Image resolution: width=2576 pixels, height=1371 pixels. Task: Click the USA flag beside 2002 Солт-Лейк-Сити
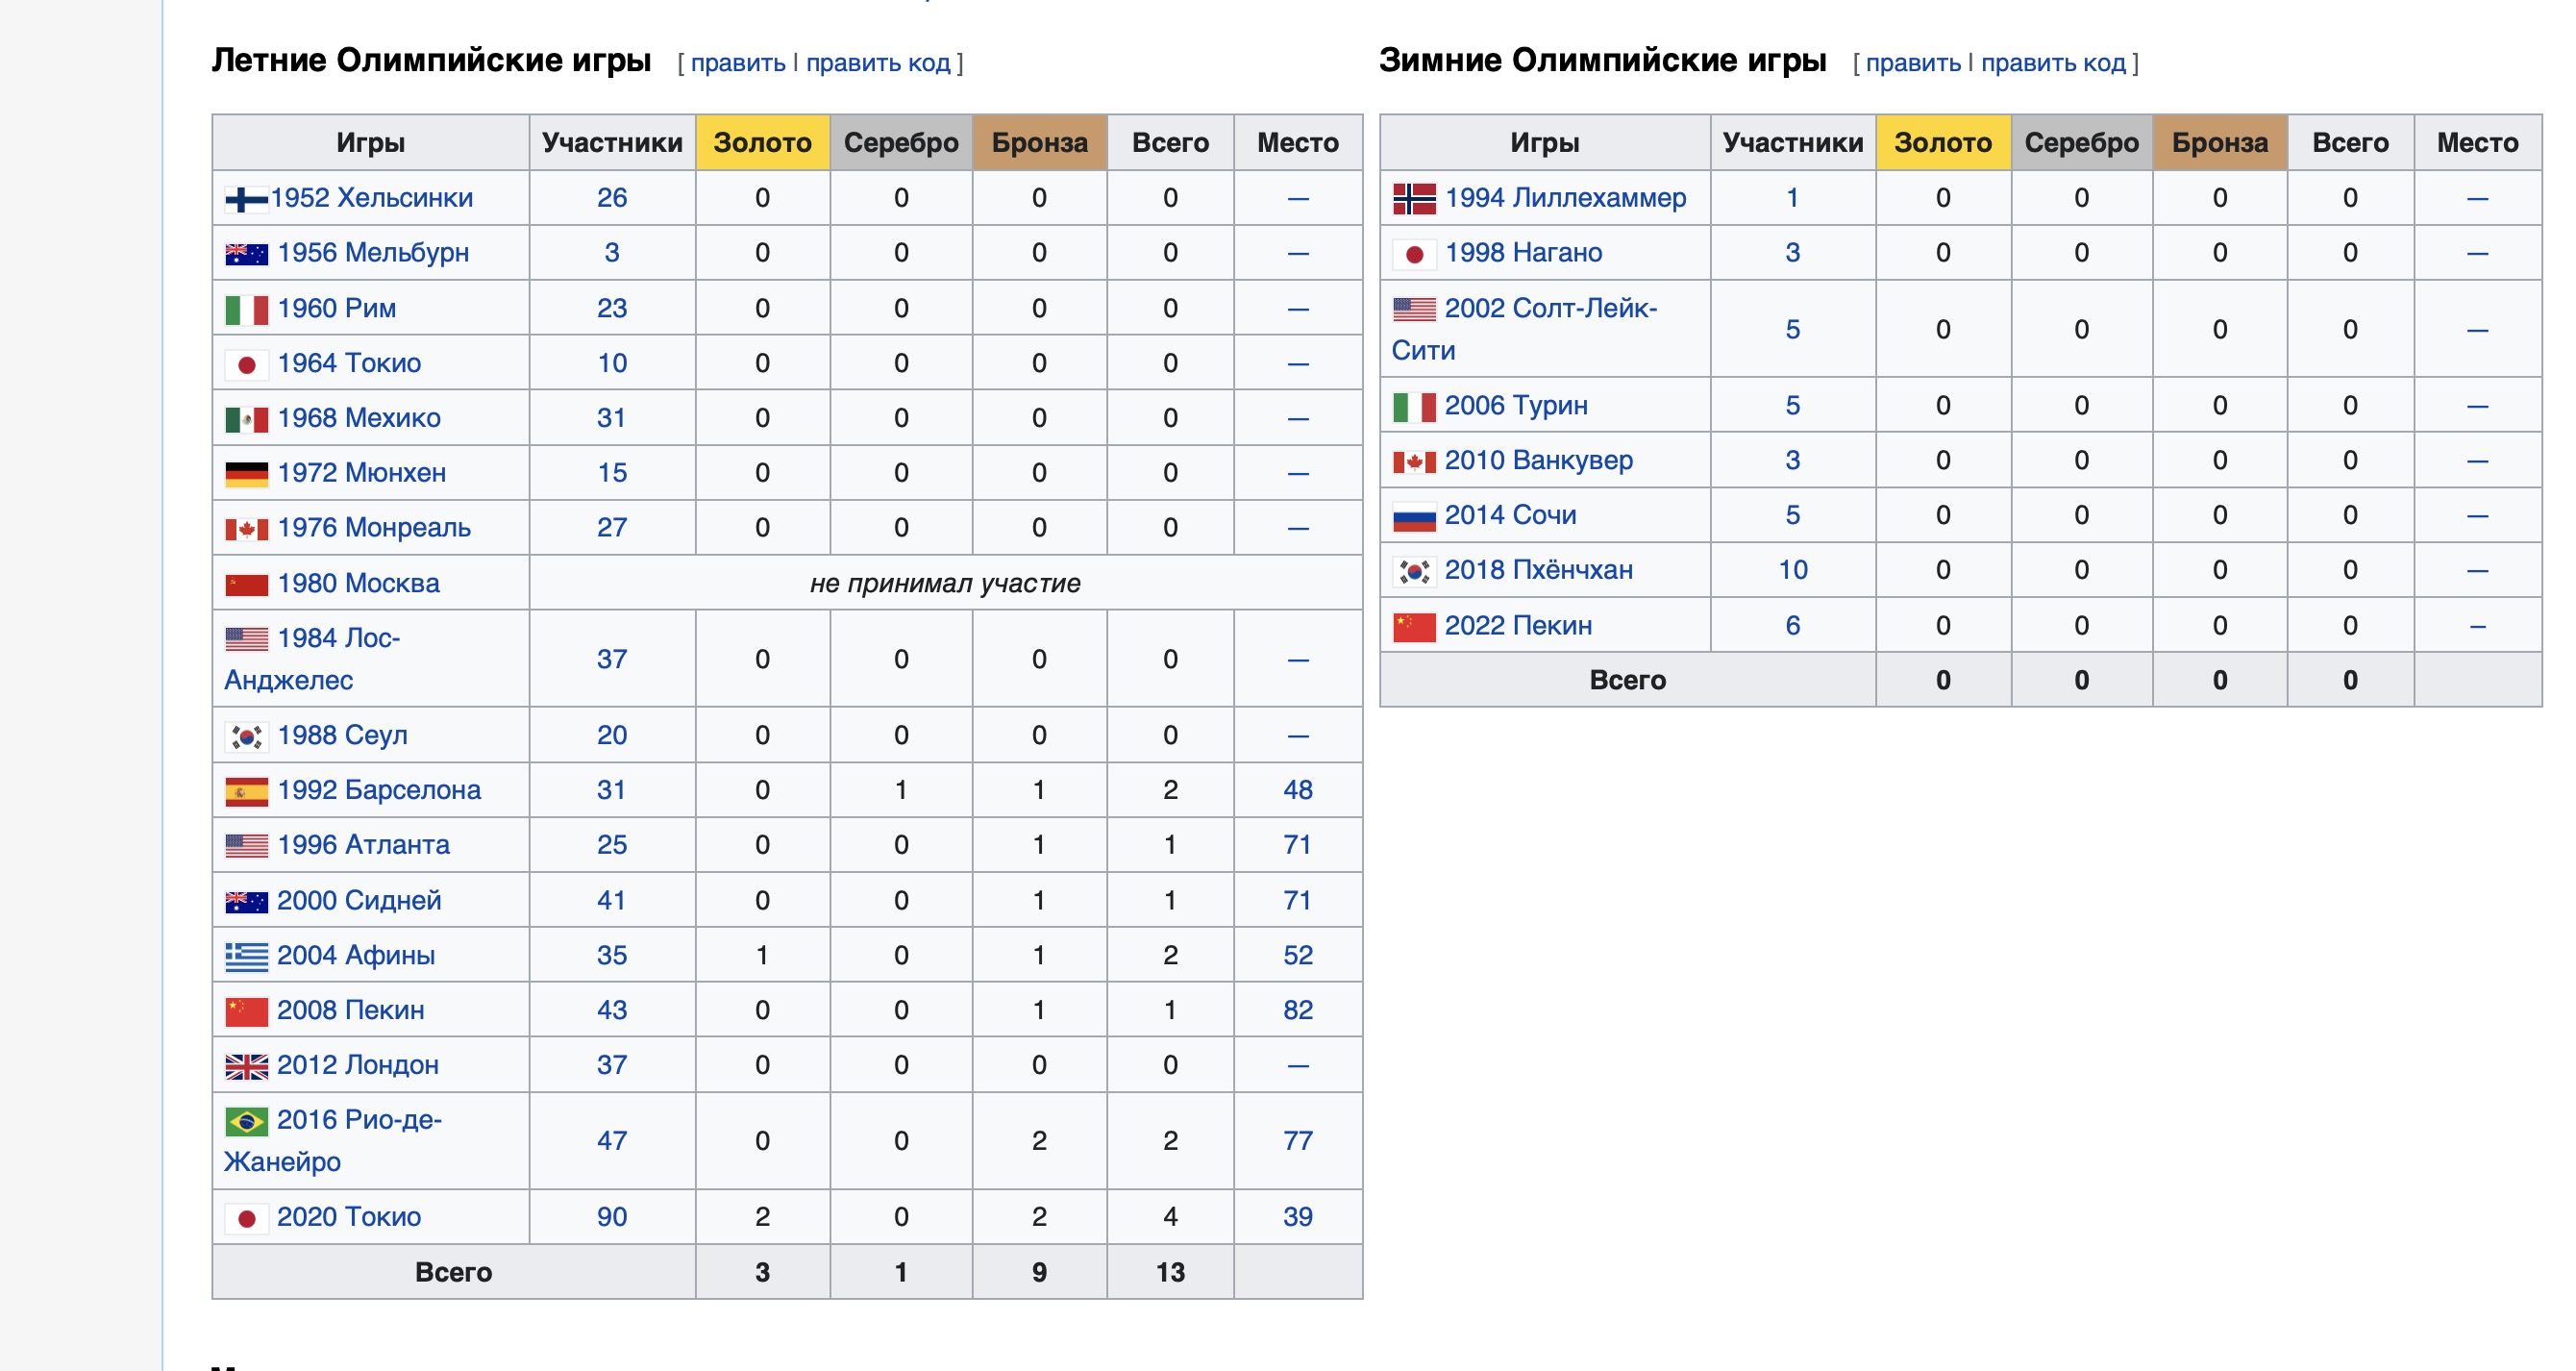pyautogui.click(x=1414, y=309)
